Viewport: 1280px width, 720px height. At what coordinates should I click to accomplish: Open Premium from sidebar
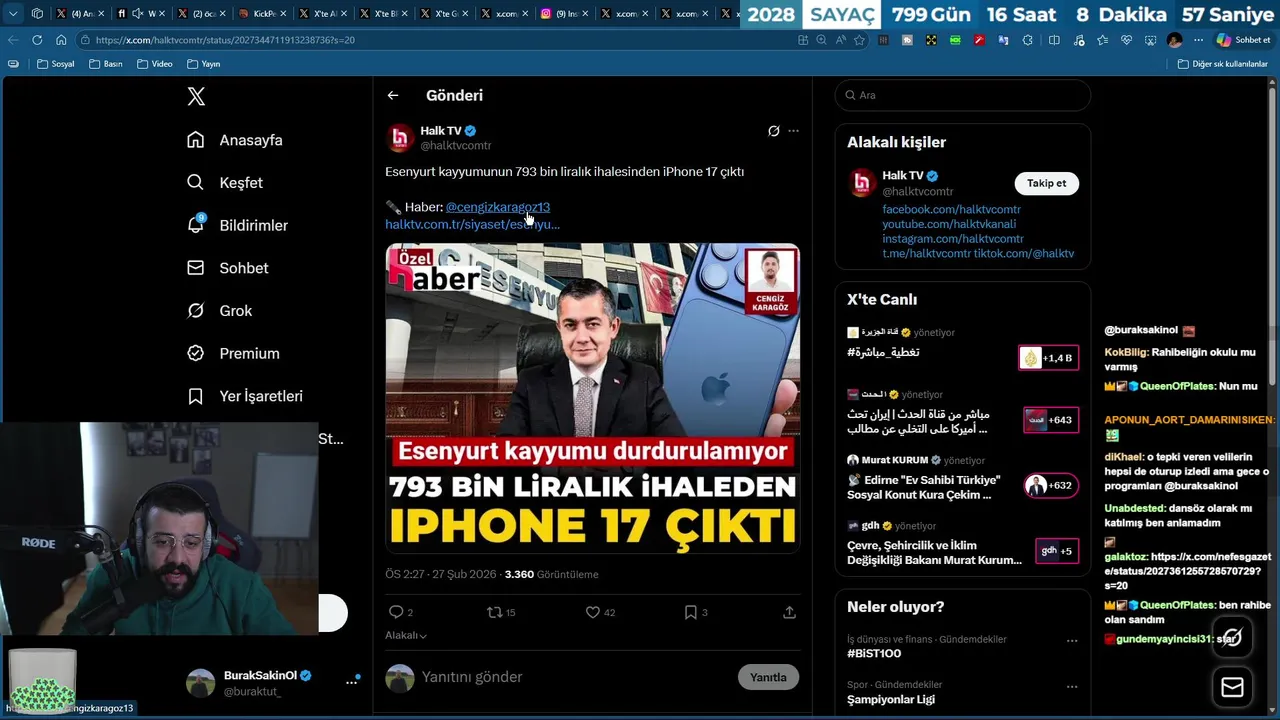233,353
